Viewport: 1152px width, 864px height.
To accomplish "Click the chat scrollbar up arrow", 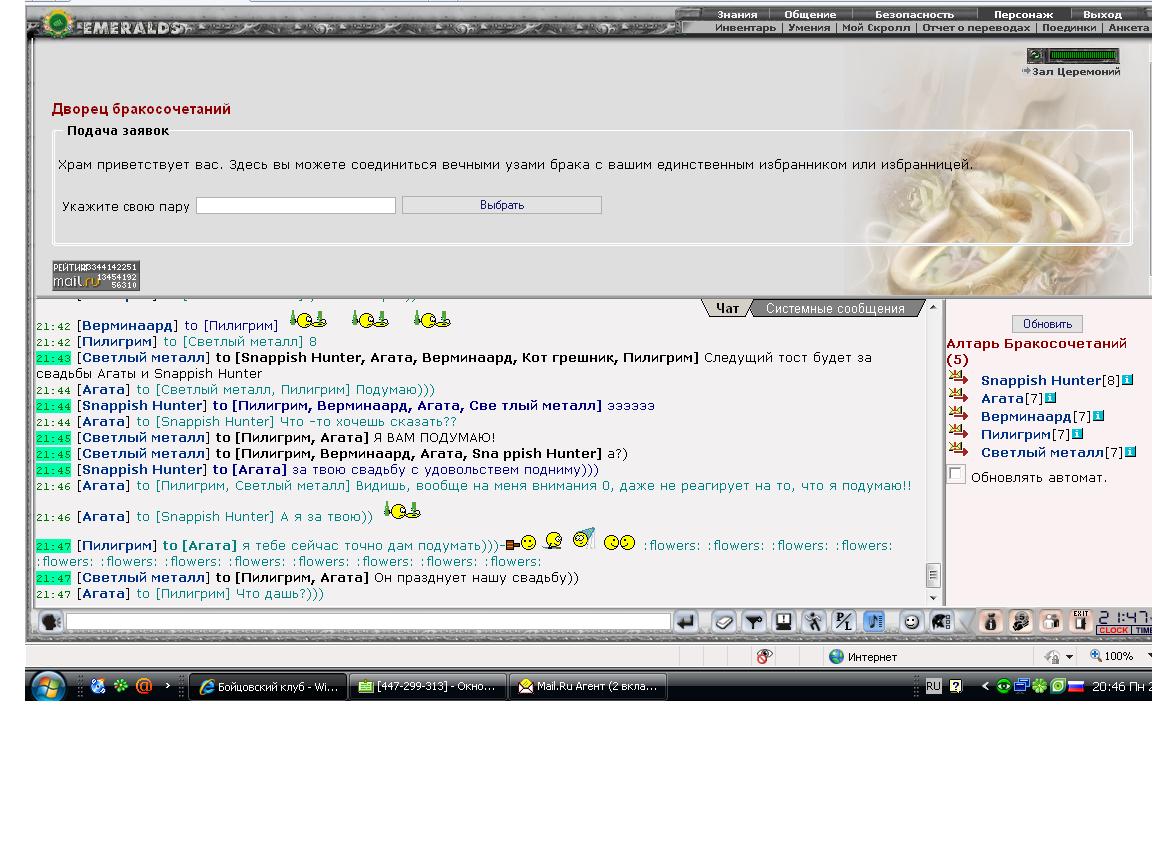I will (933, 307).
